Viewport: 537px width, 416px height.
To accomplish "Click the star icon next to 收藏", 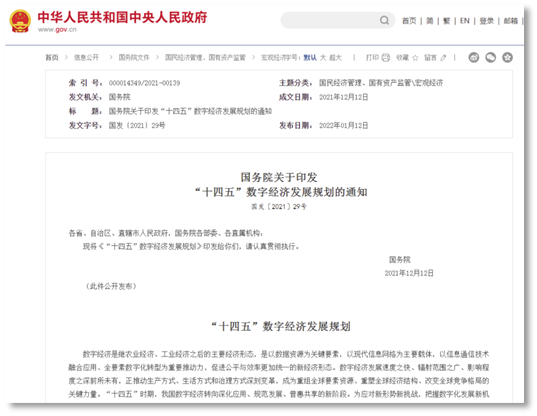I will [415, 58].
